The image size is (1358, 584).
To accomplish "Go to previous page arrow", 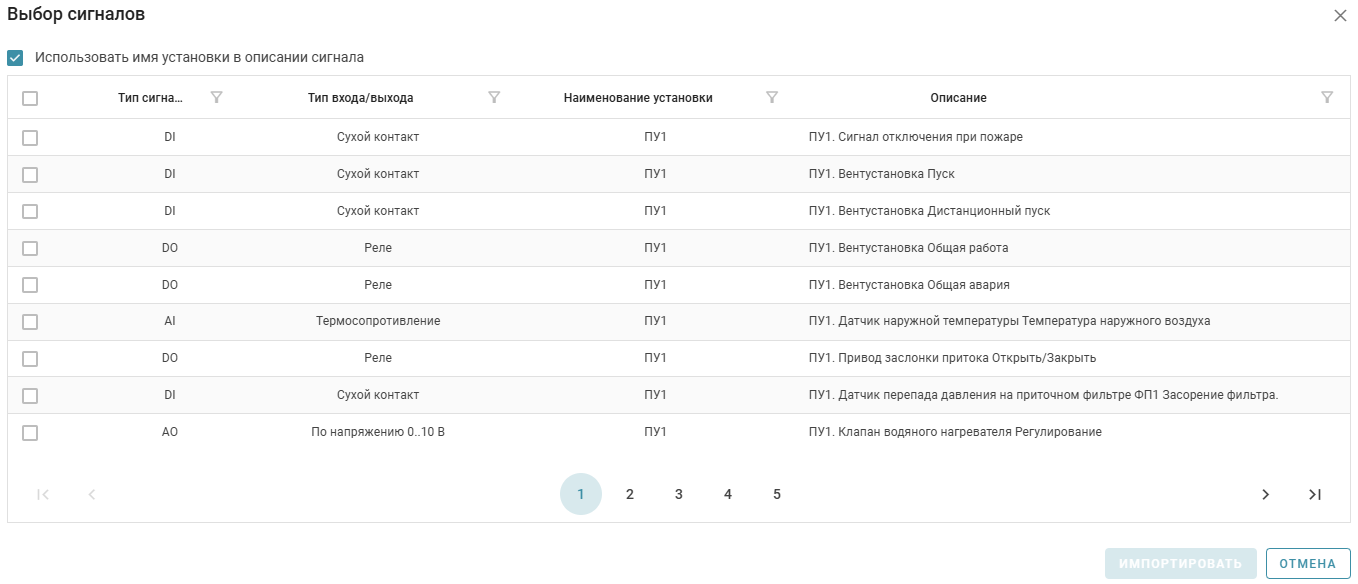I will 92,494.
